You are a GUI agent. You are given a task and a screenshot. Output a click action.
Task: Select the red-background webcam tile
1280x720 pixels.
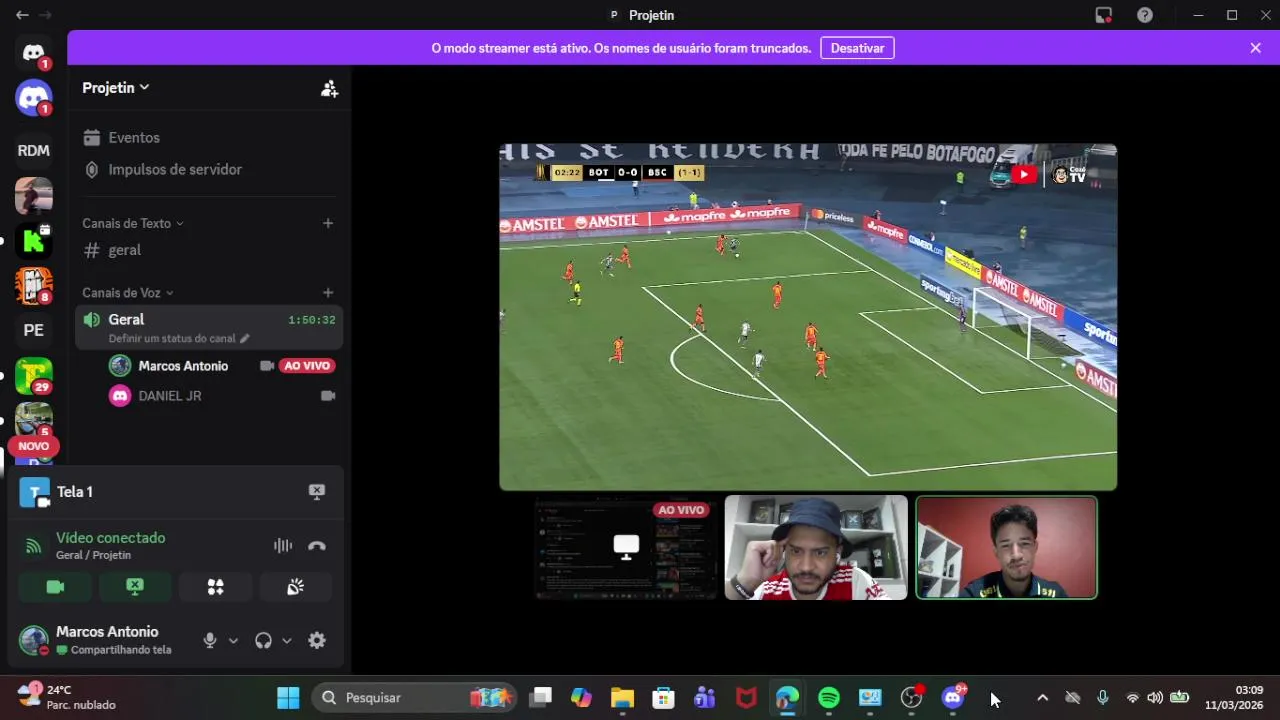click(x=1006, y=548)
